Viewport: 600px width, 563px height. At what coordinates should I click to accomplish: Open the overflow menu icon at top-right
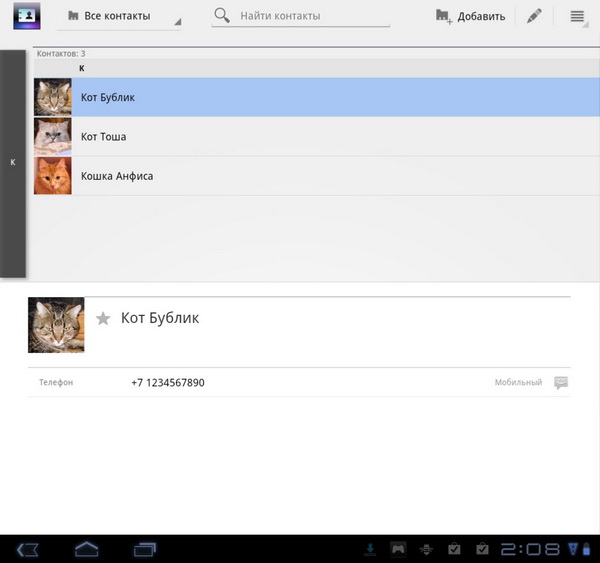coord(577,17)
